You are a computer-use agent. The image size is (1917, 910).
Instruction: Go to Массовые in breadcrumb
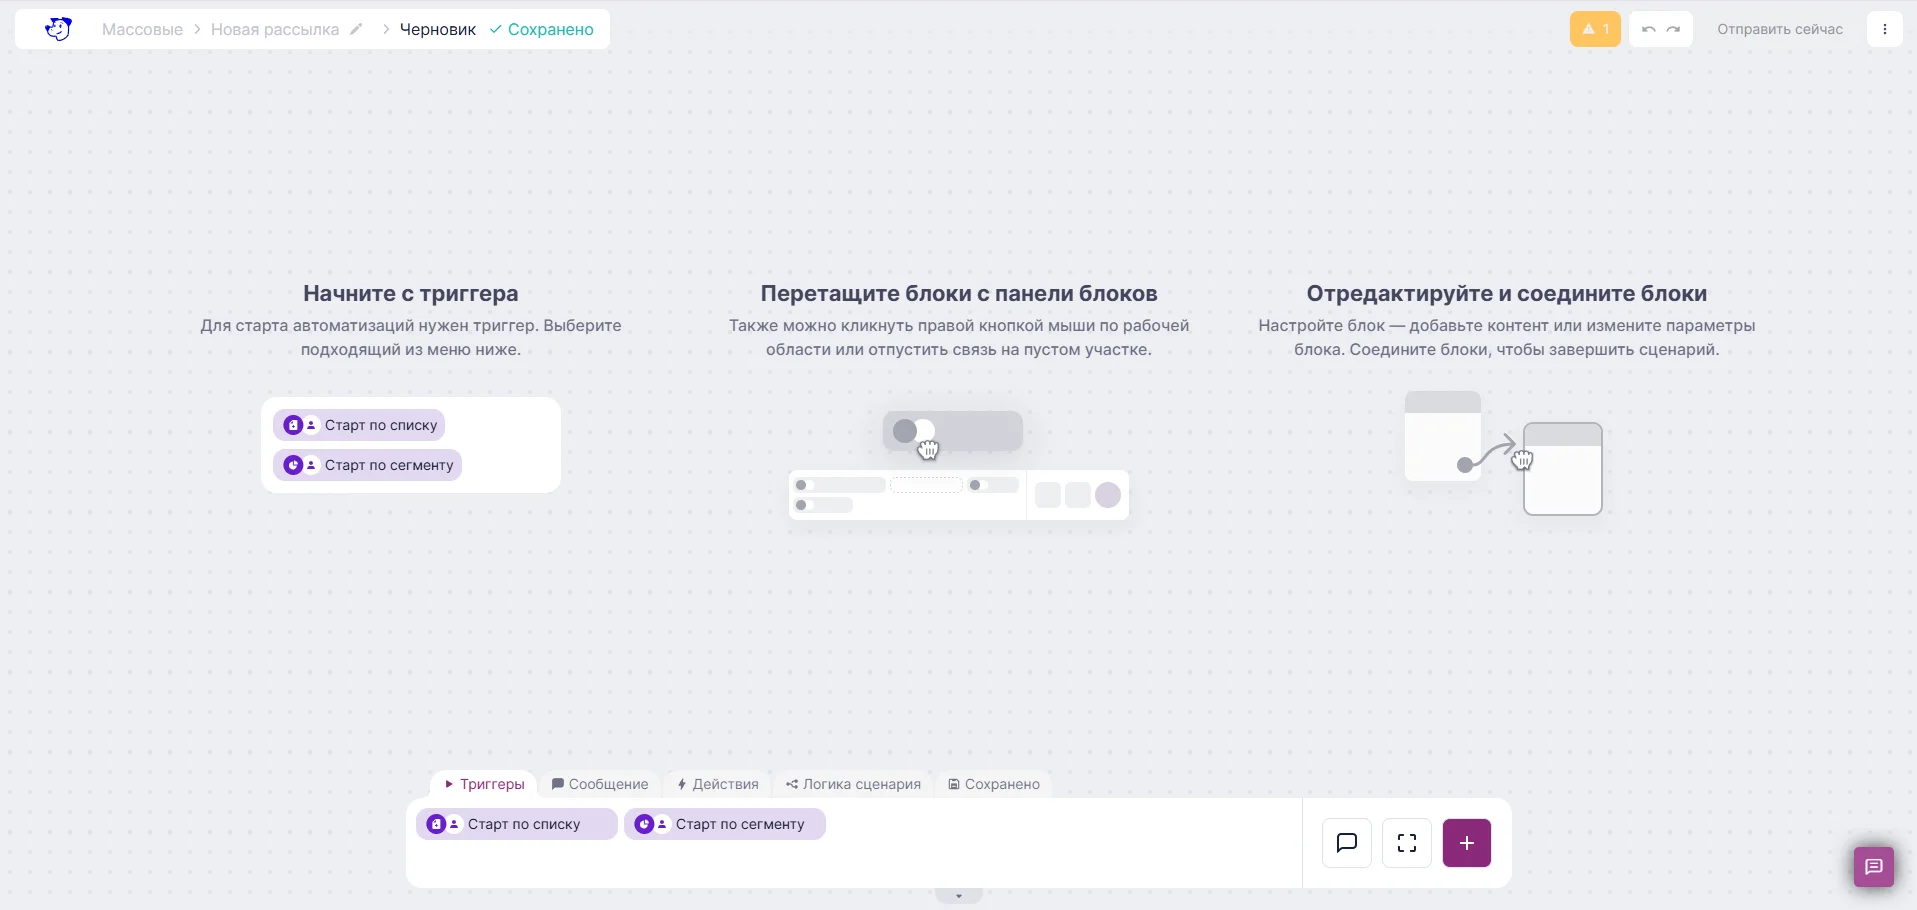point(142,29)
